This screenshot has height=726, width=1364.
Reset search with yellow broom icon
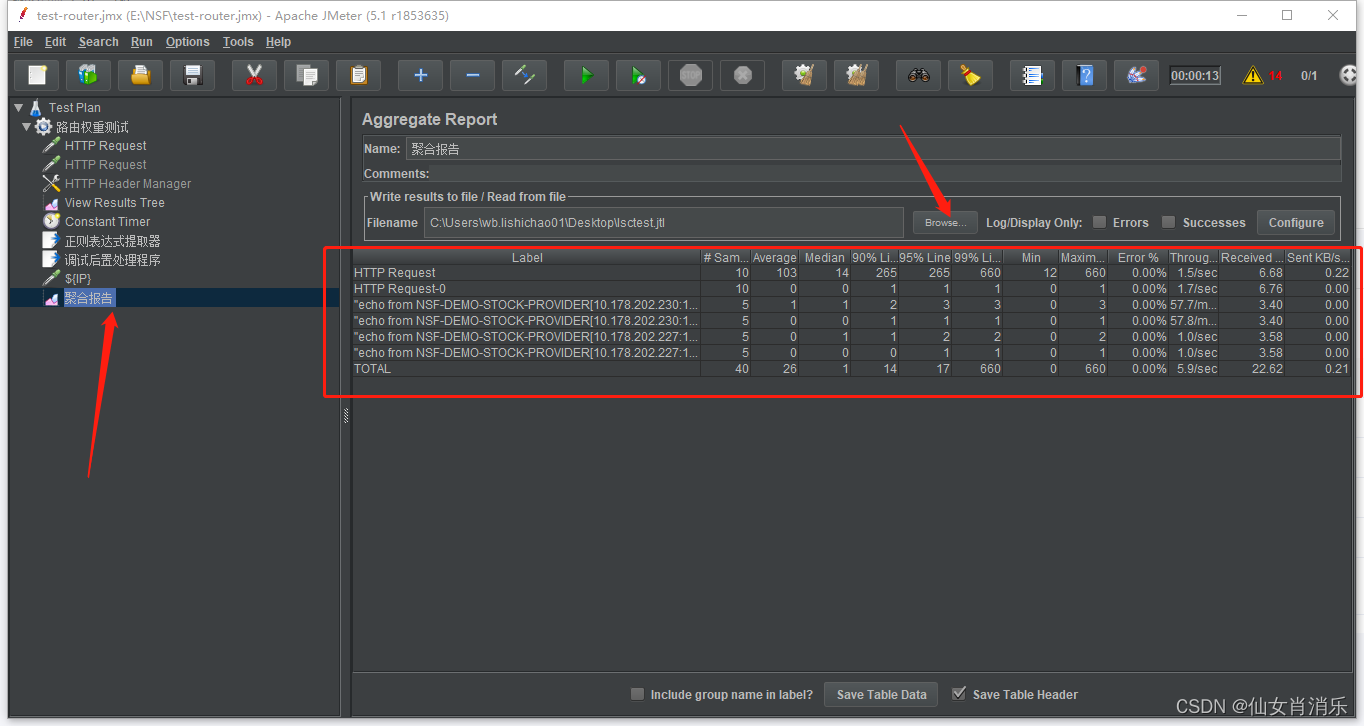[x=971, y=75]
